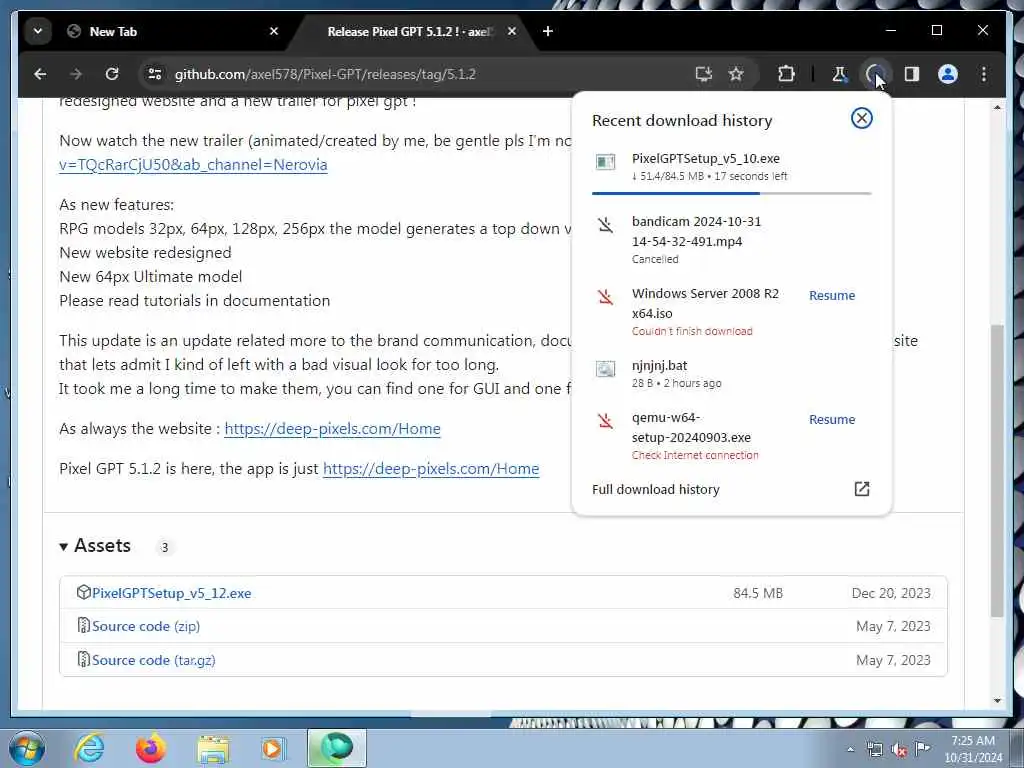This screenshot has width=1024, height=768.
Task: Reload the current page
Action: 112,74
